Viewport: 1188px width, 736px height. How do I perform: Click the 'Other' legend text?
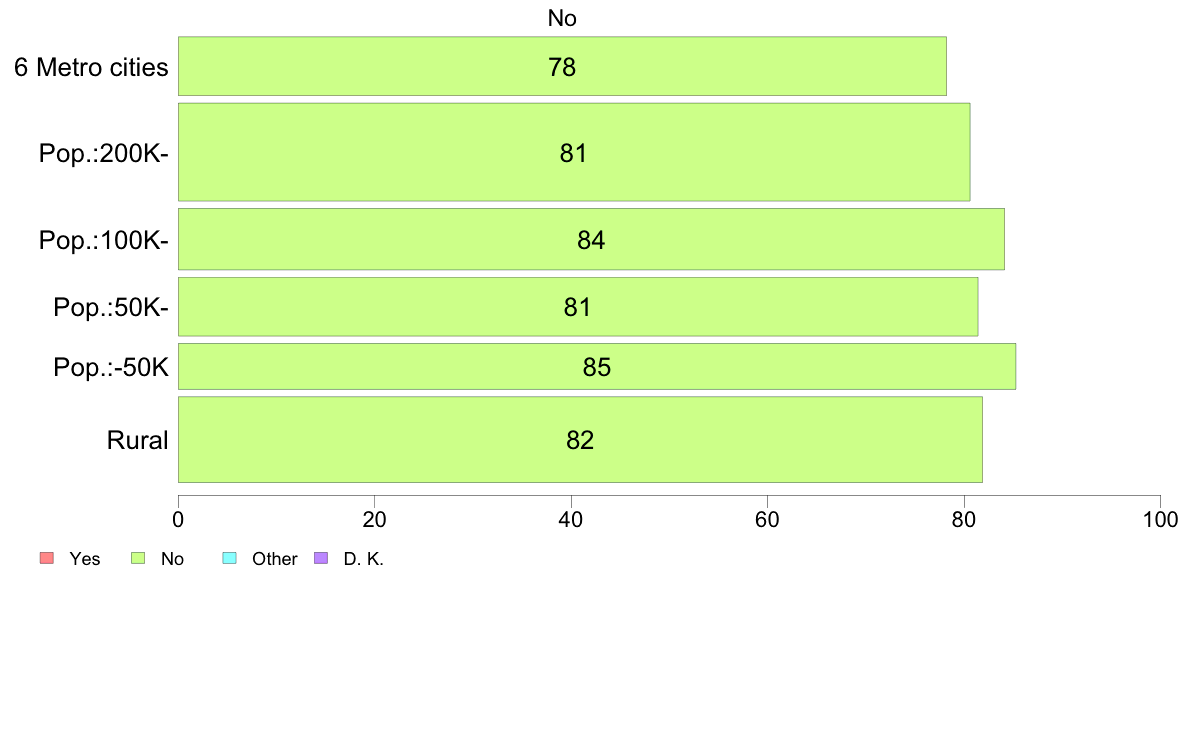[x=274, y=559]
